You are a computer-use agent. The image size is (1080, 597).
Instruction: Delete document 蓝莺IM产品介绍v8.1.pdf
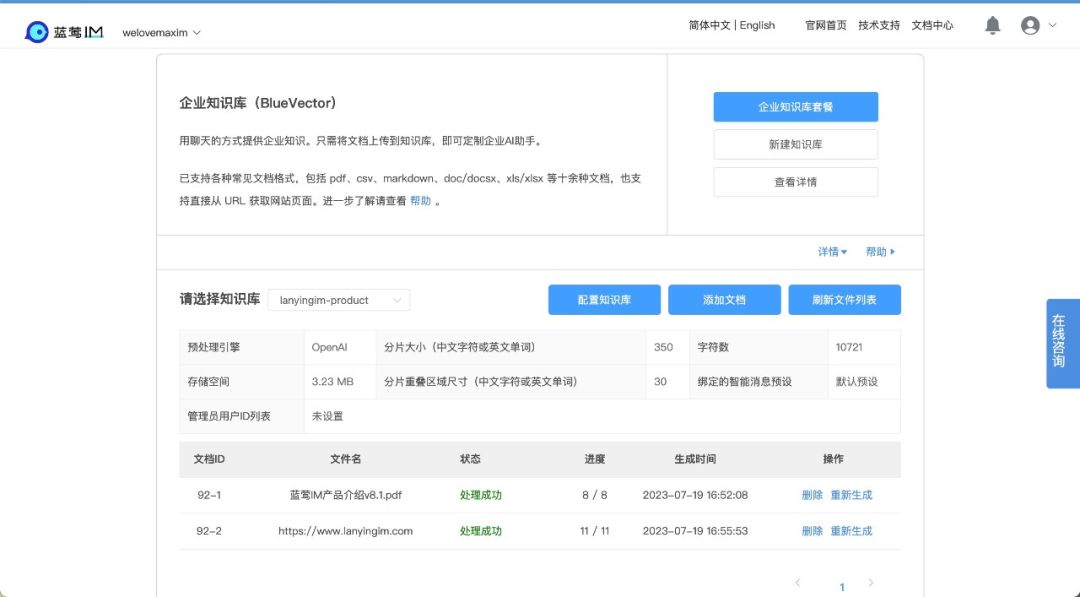[812, 494]
